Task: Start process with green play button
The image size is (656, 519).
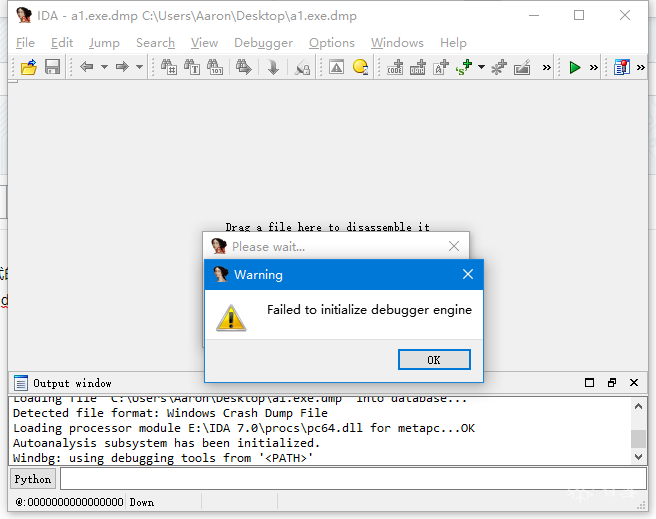Action: (575, 67)
